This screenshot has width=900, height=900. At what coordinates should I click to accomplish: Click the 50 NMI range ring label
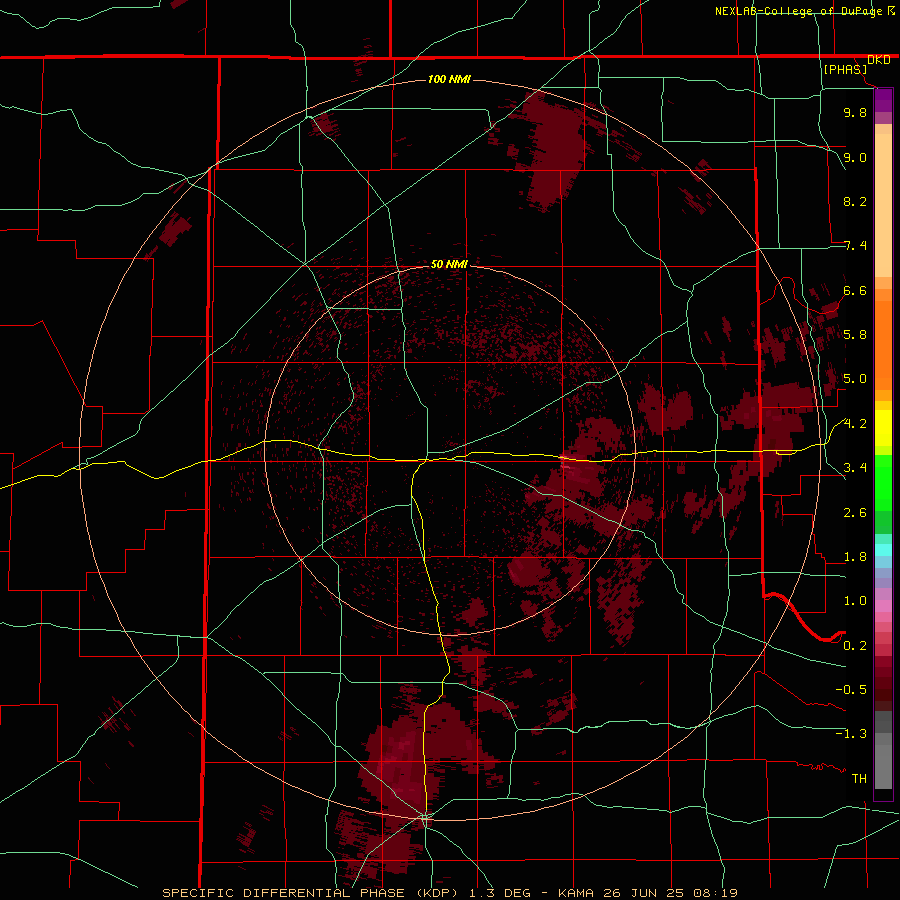[x=449, y=264]
